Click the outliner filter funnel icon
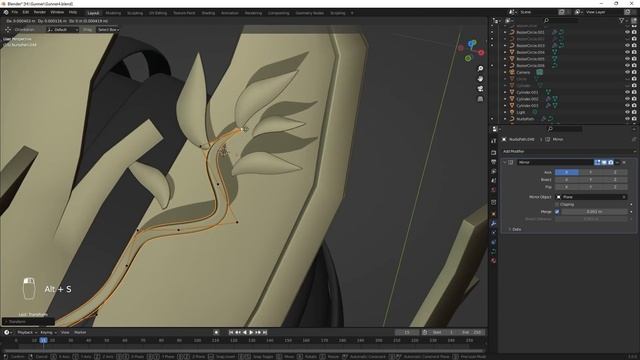Screen dimensions: 640x360 [x=621, y=20]
